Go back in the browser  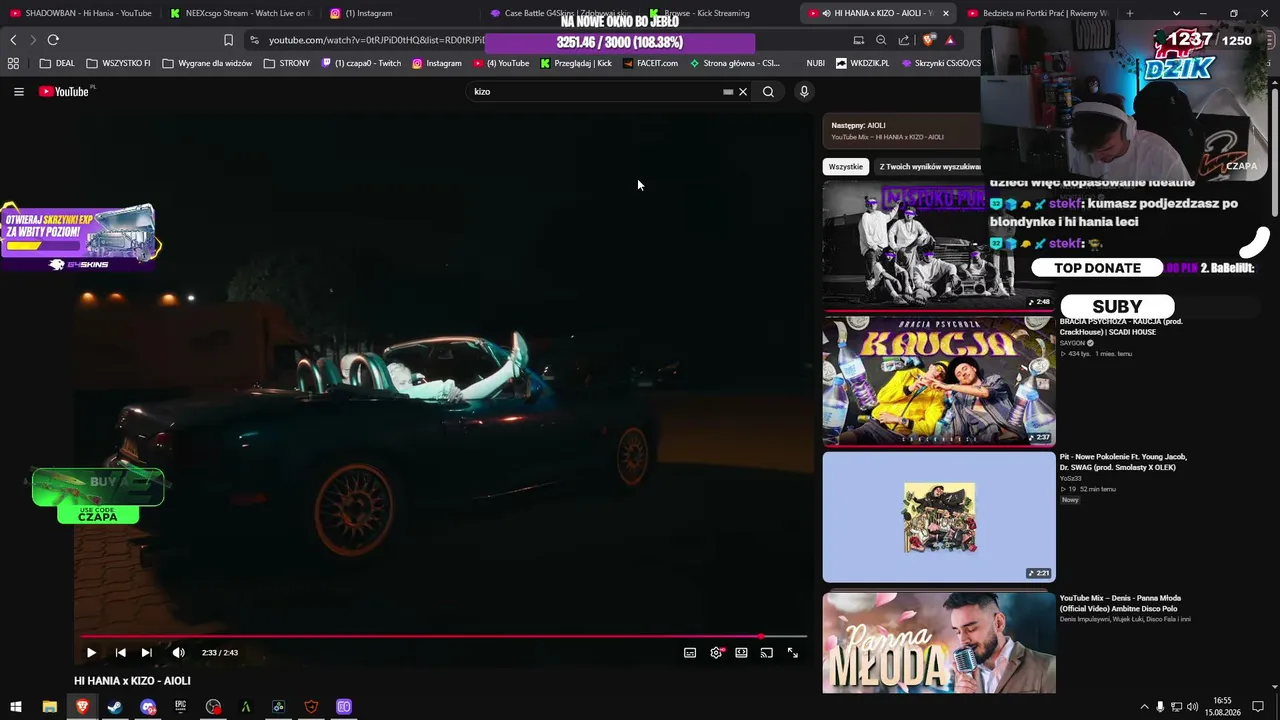pyautogui.click(x=13, y=40)
